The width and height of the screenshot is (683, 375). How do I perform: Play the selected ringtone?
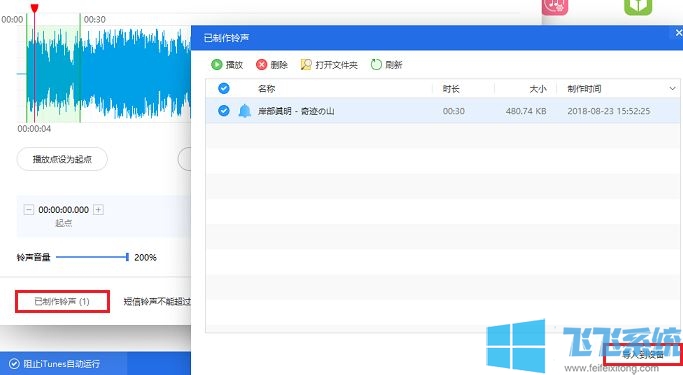point(227,65)
